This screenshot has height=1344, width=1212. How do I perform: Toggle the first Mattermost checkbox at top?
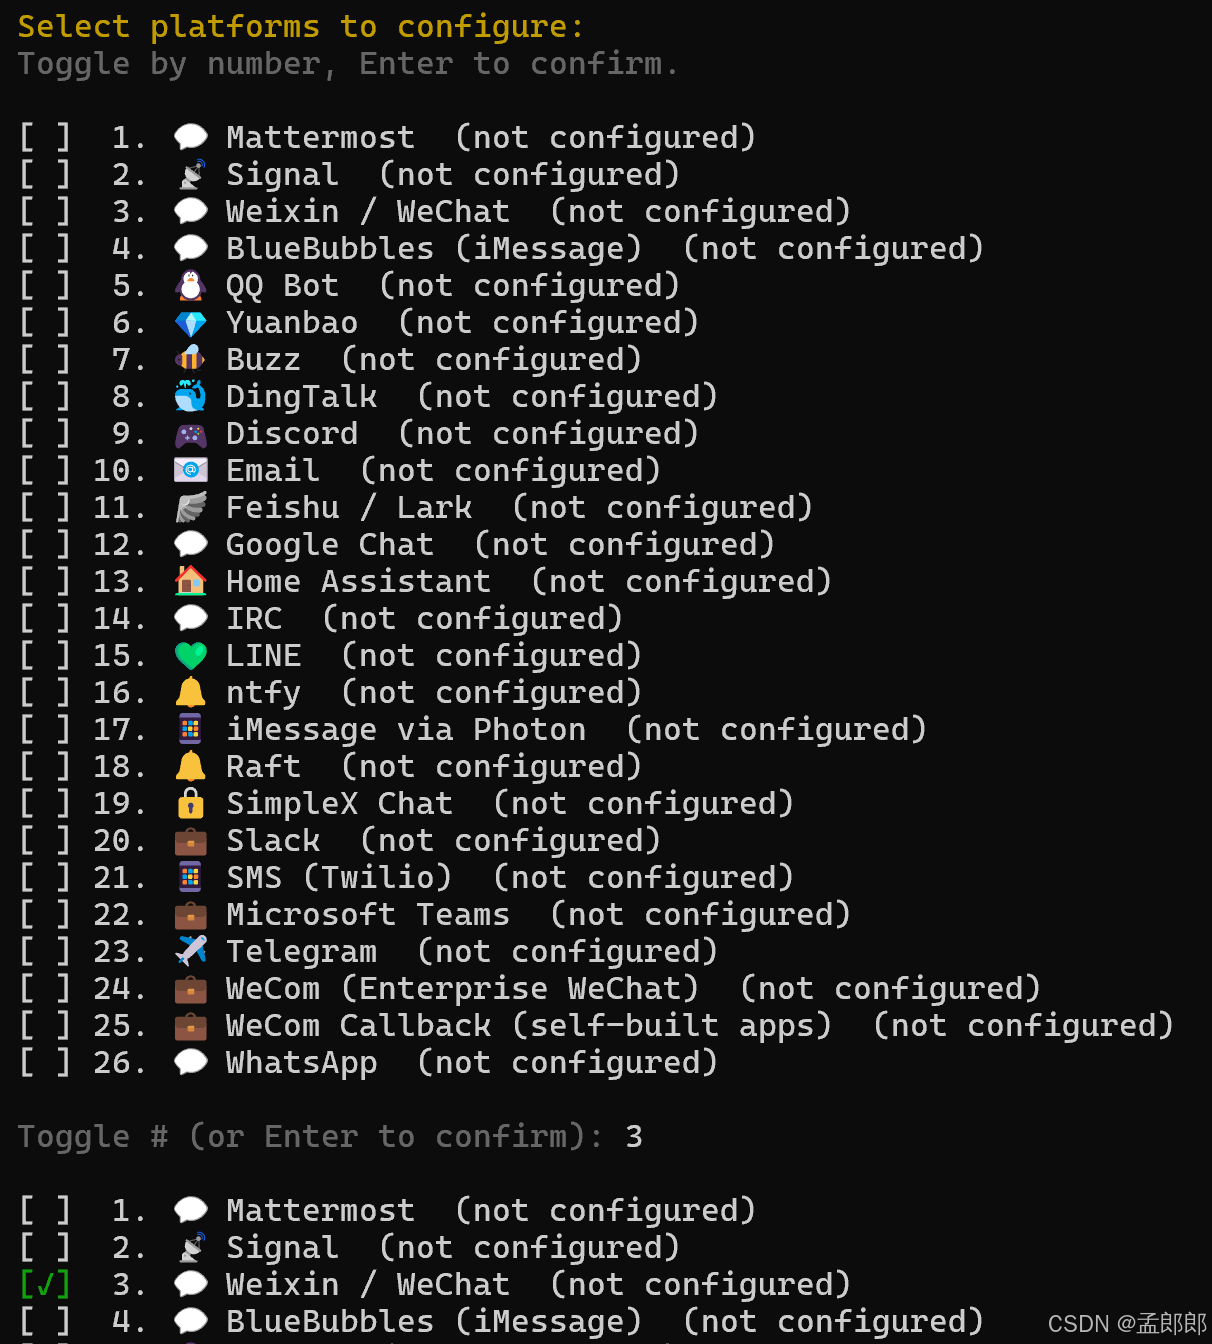click(45, 137)
